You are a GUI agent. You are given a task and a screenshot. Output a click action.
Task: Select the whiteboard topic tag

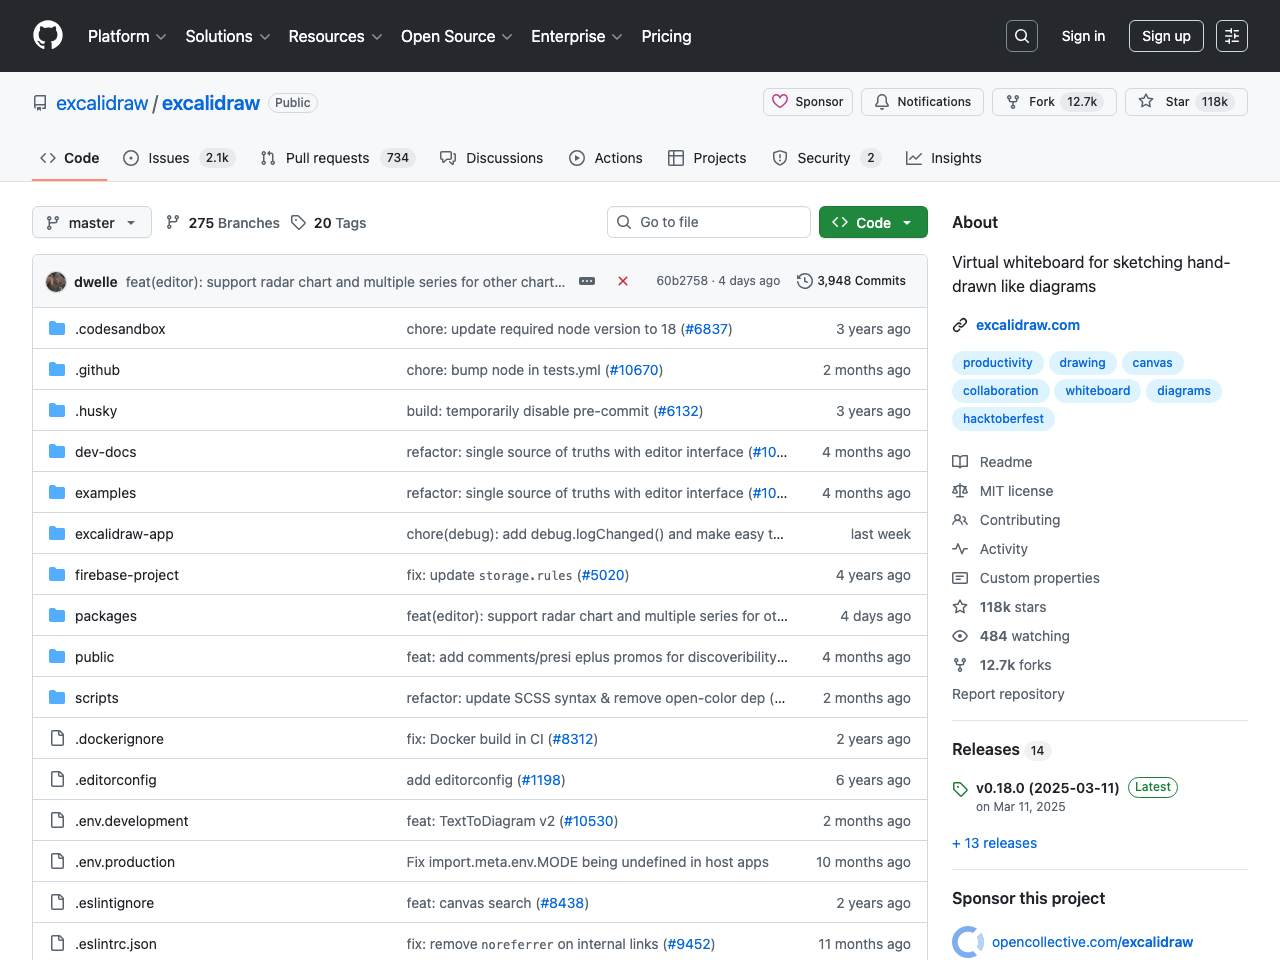click(x=1097, y=391)
